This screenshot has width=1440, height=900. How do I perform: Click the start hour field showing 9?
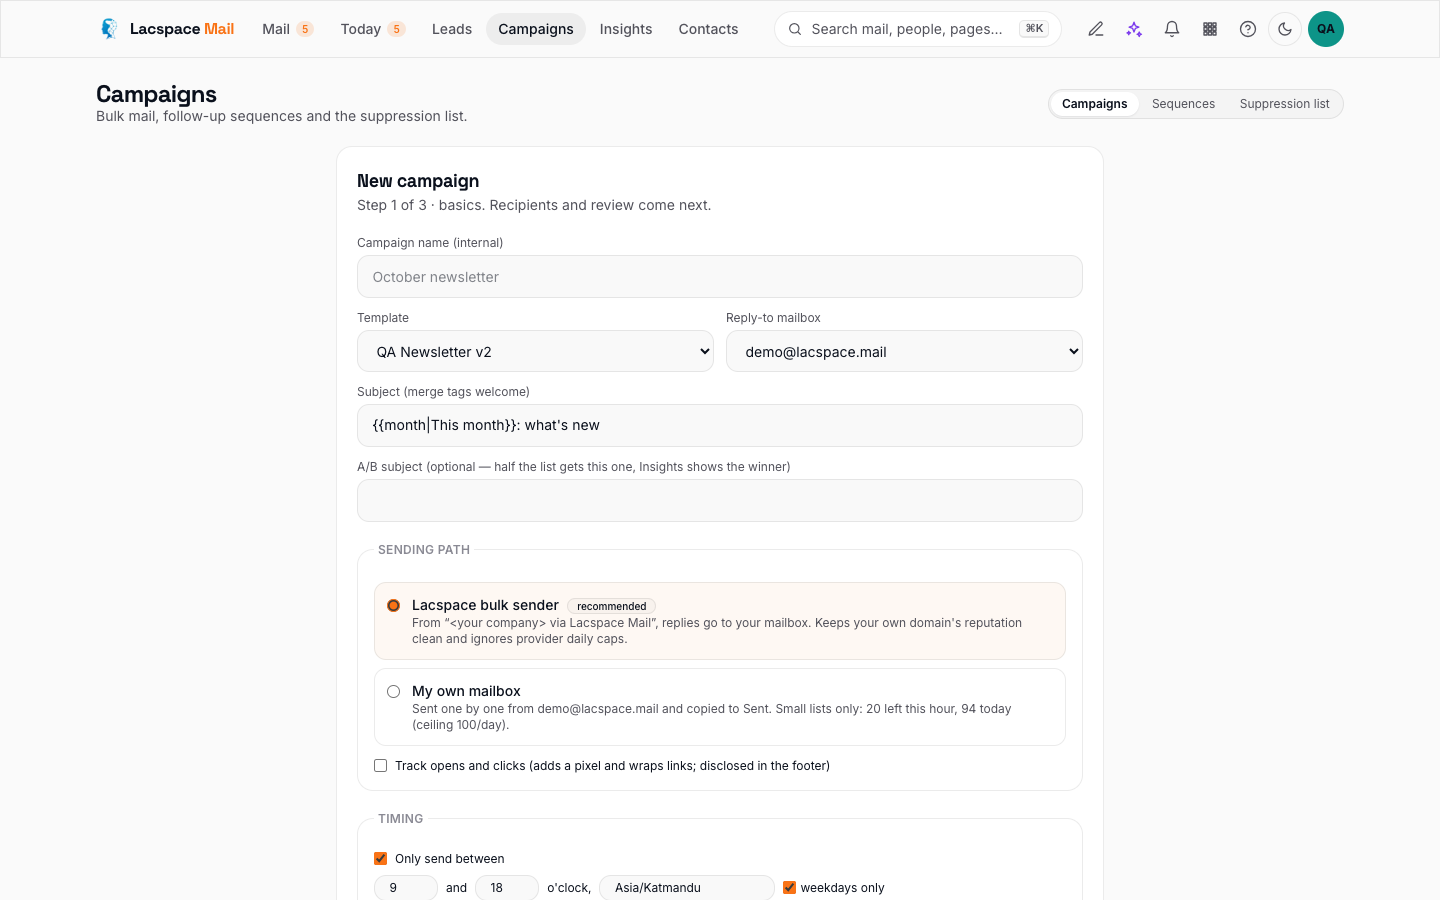coord(406,887)
